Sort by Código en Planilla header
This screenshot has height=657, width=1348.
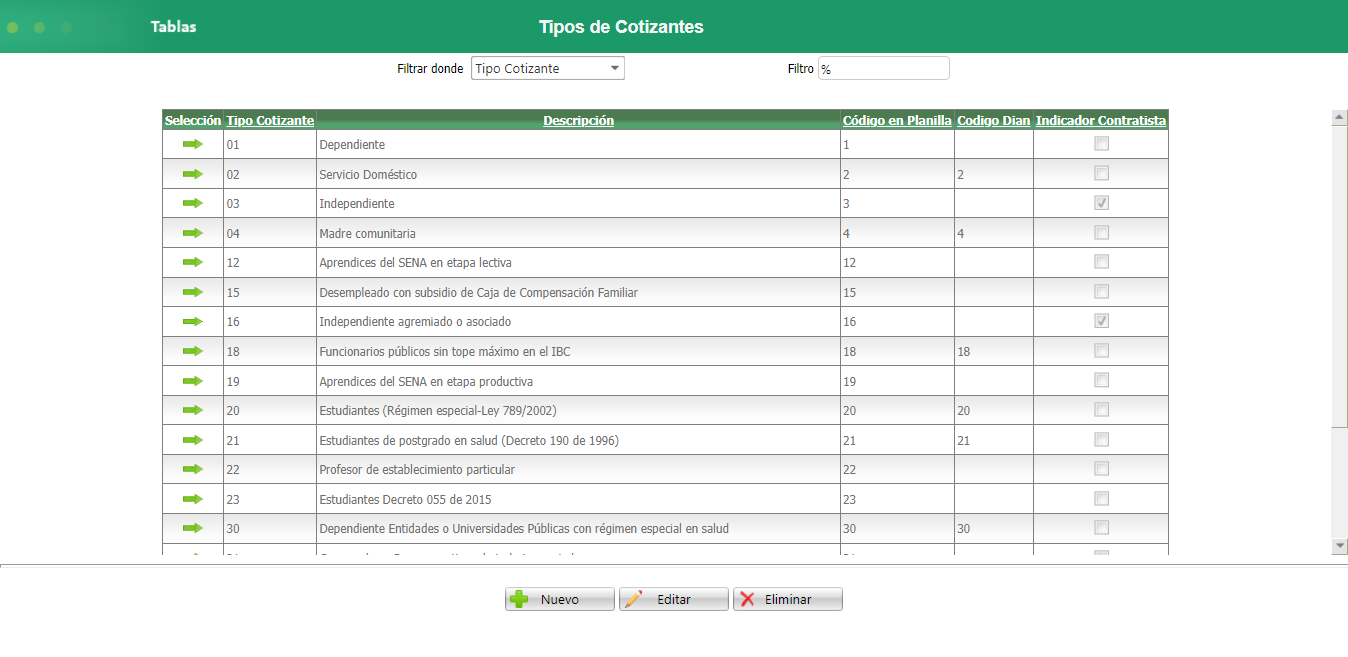click(x=897, y=121)
